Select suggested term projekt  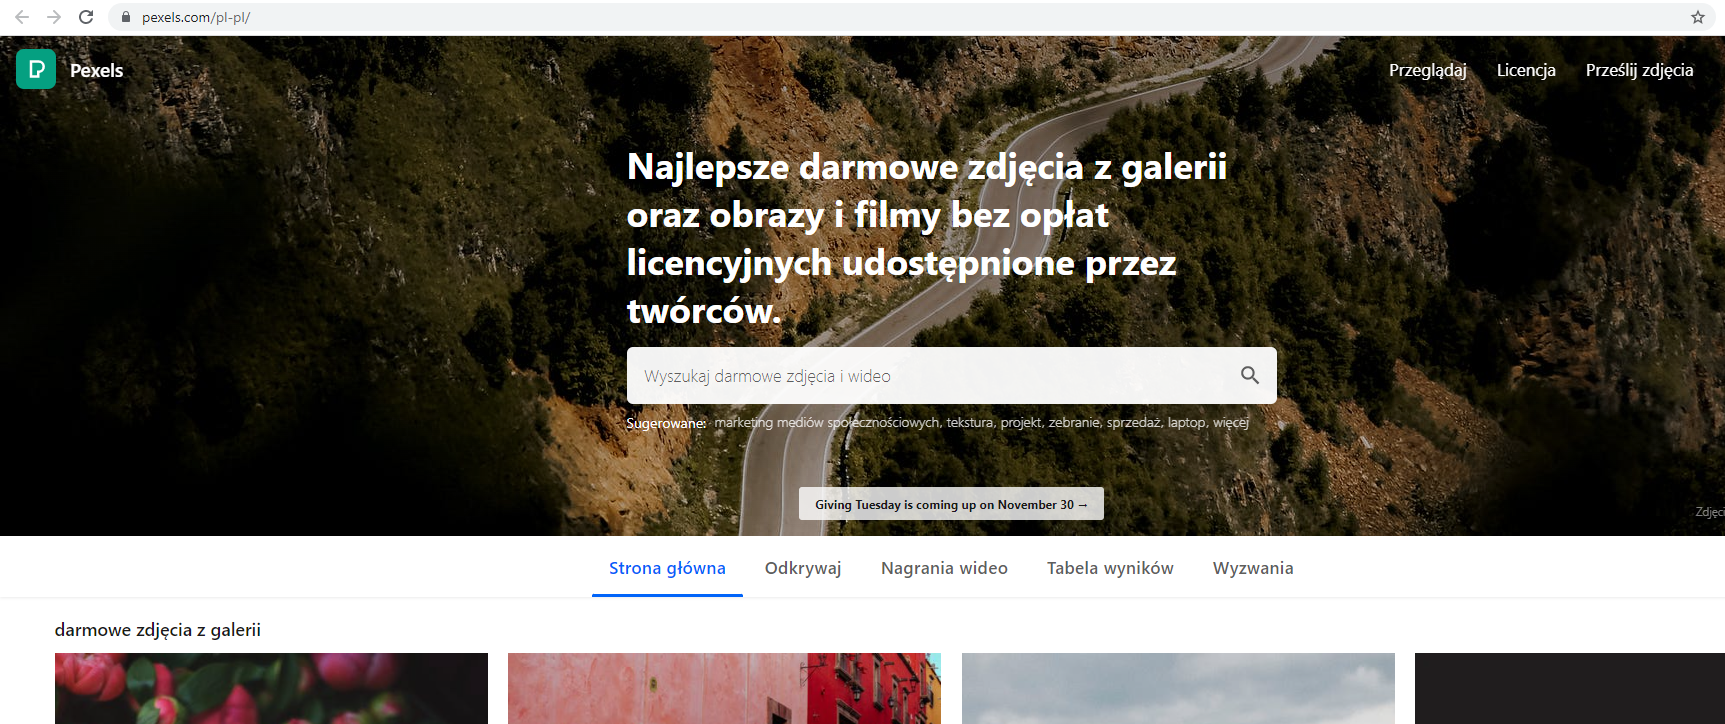click(1021, 422)
